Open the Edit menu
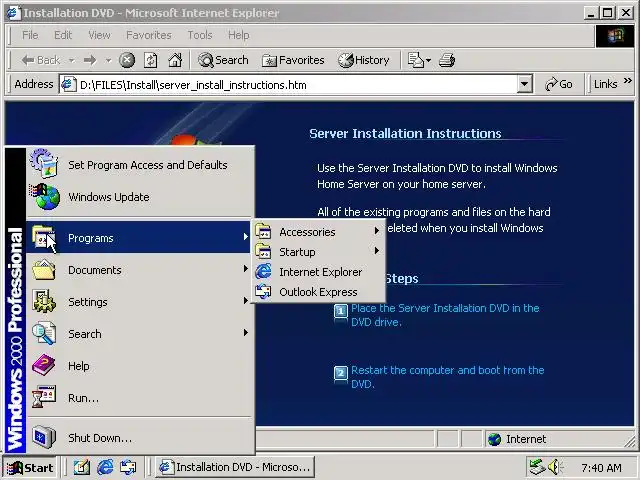 [x=63, y=36]
